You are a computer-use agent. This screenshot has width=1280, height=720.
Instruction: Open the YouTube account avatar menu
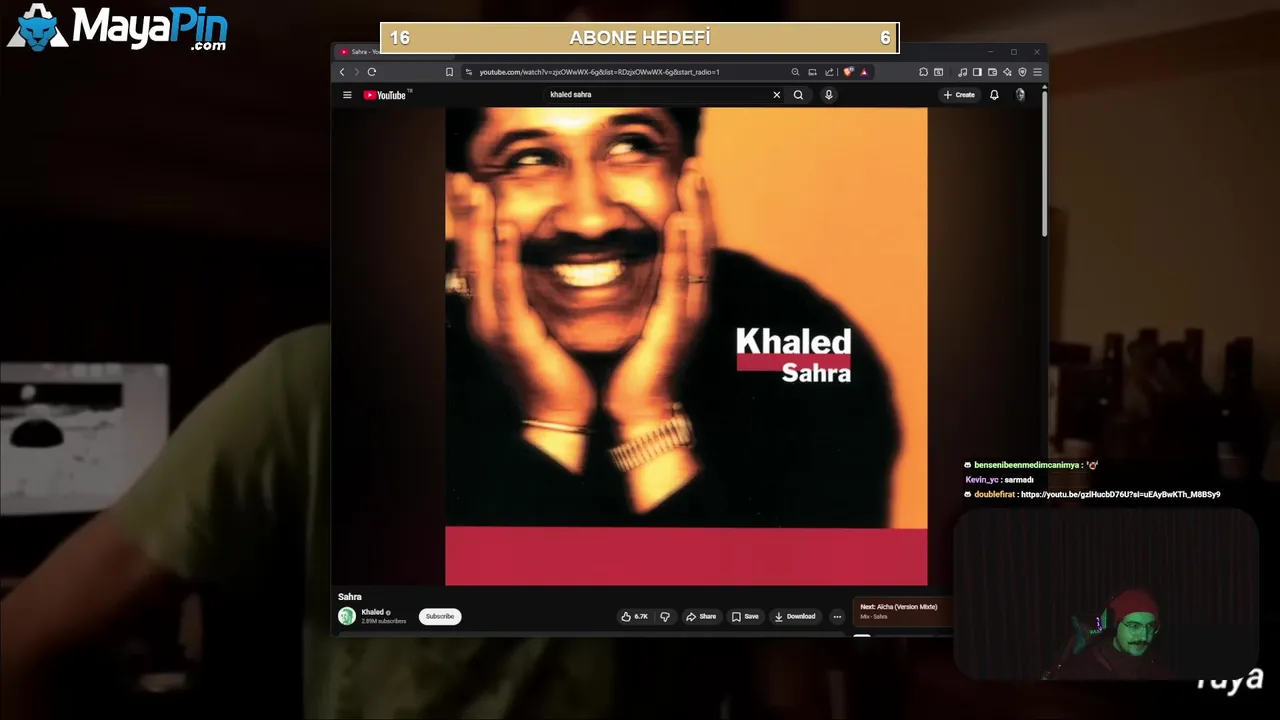(x=1020, y=95)
